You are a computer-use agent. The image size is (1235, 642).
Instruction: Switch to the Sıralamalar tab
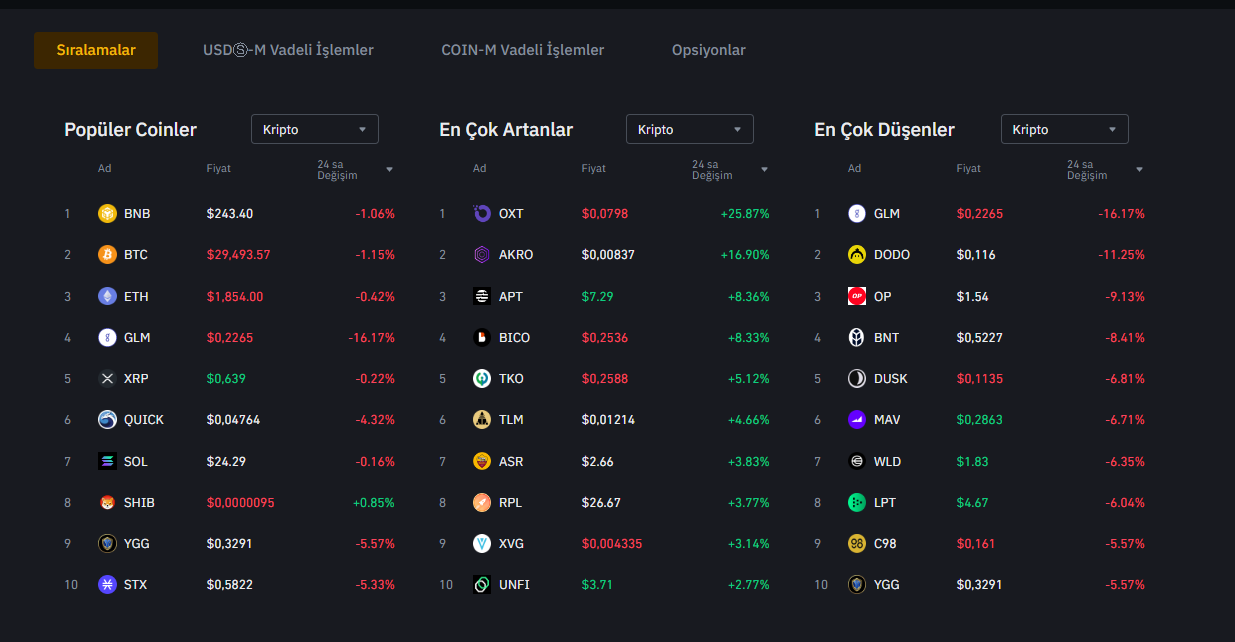pos(96,50)
